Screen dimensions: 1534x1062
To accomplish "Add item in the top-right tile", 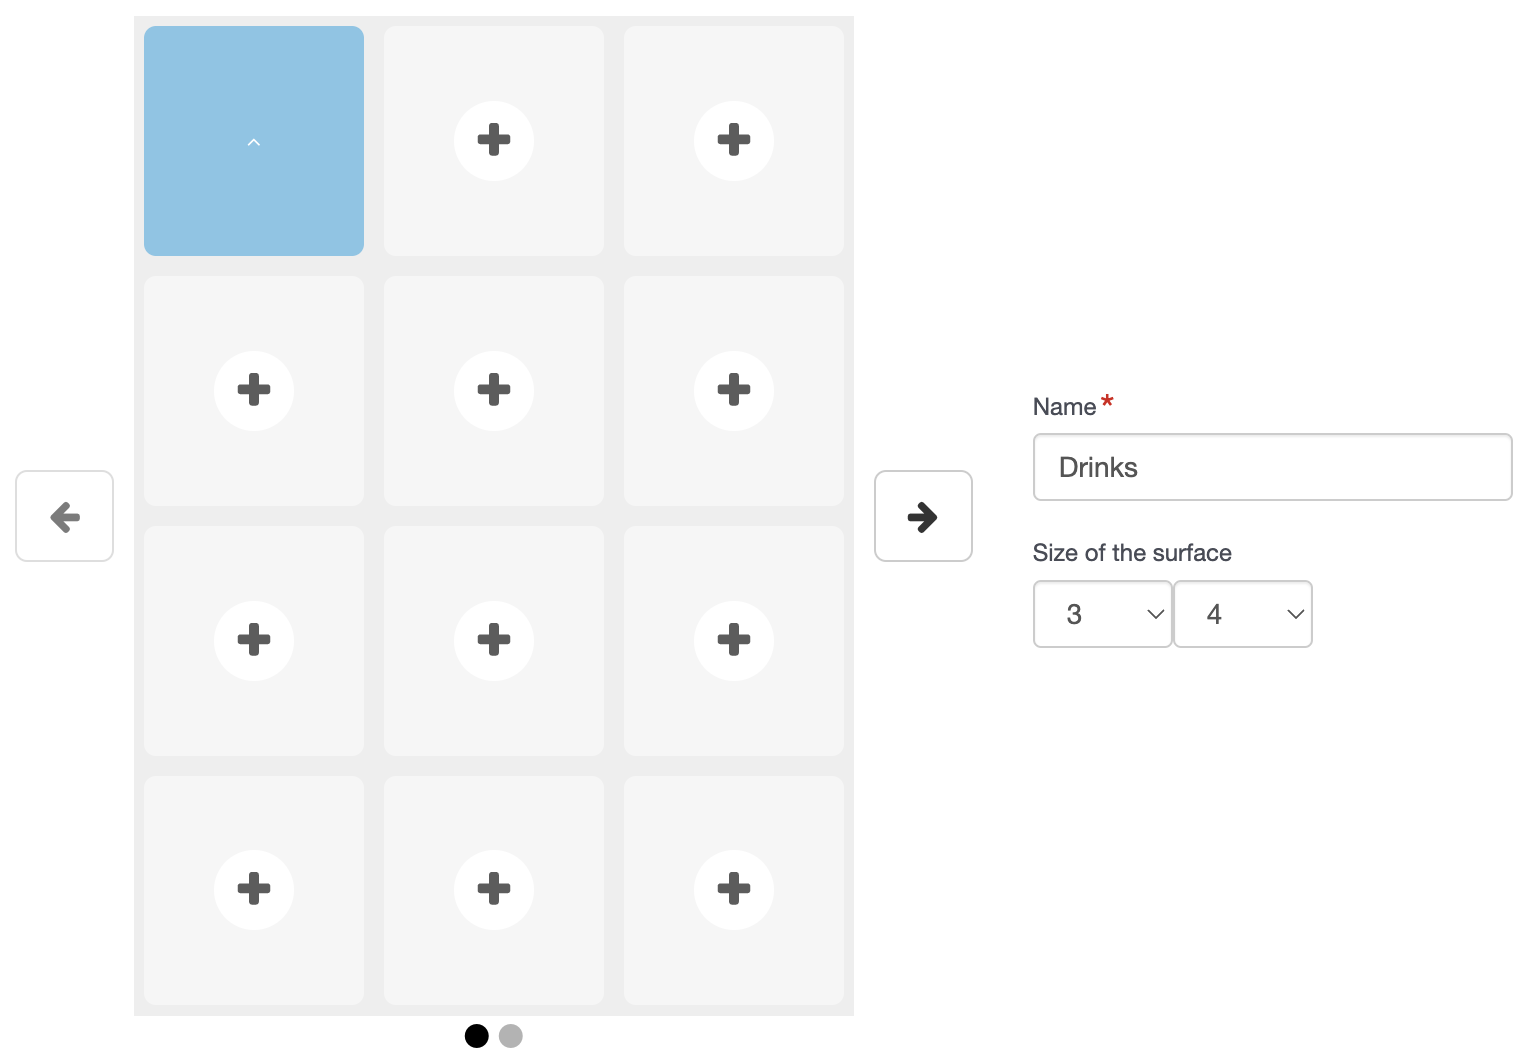I will [x=734, y=140].
